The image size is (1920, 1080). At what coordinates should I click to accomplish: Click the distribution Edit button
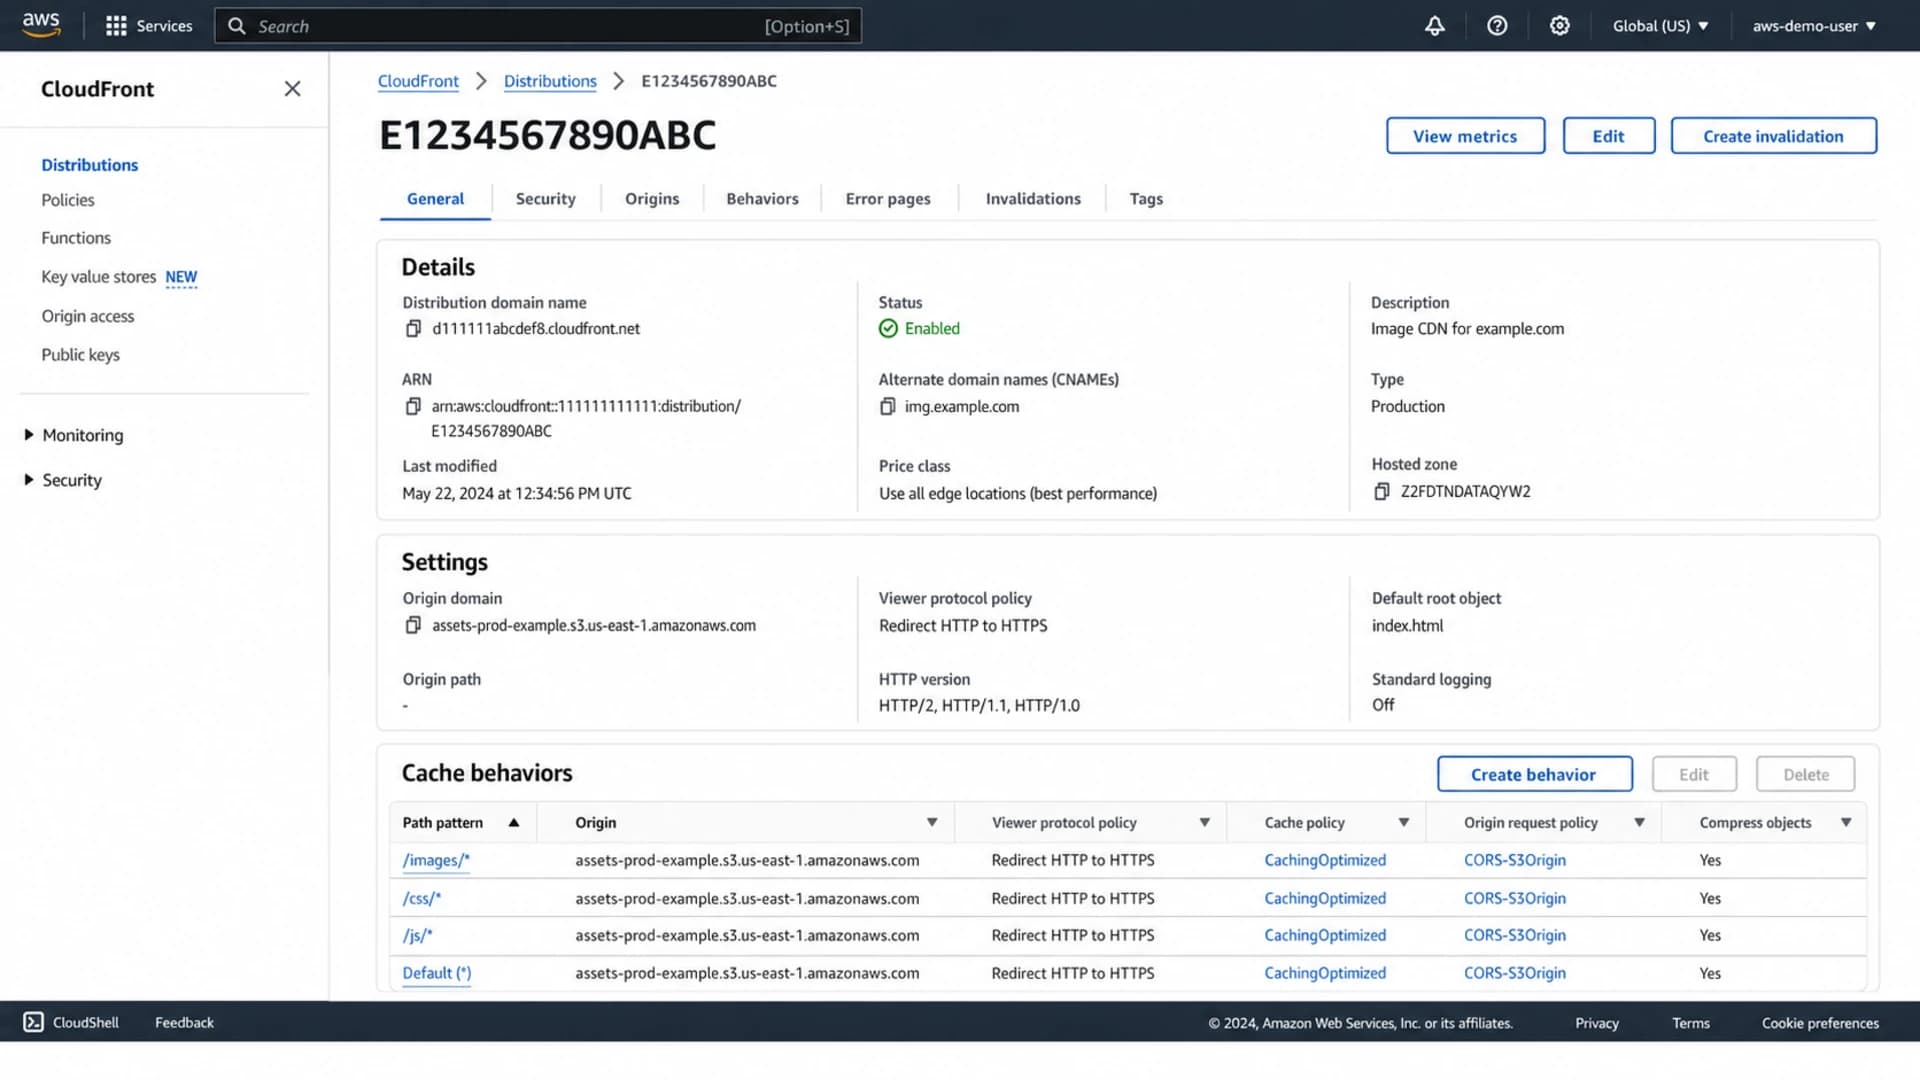pos(1608,136)
